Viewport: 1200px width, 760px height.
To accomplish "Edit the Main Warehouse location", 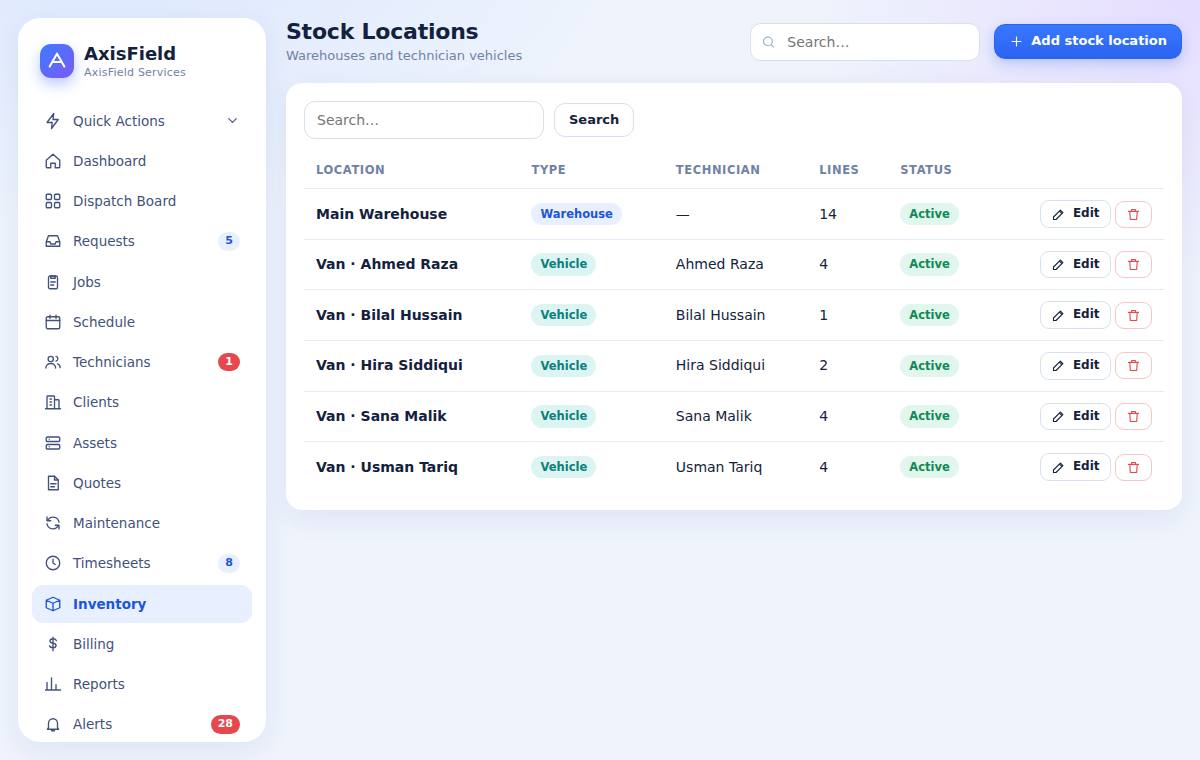I will pyautogui.click(x=1075, y=214).
